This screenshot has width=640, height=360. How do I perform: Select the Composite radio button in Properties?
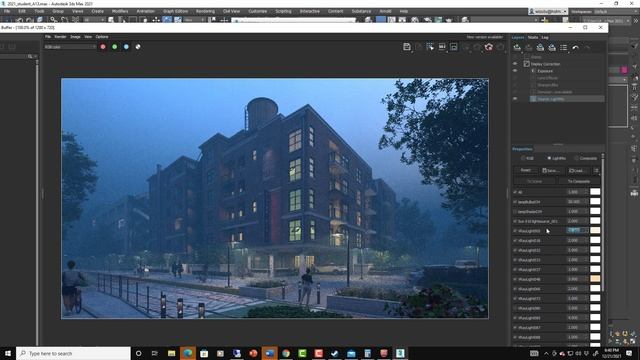576,158
